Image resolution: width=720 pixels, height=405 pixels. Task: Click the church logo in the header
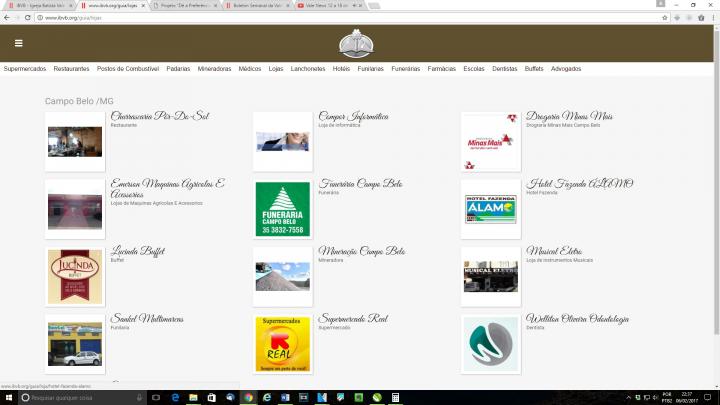click(356, 44)
